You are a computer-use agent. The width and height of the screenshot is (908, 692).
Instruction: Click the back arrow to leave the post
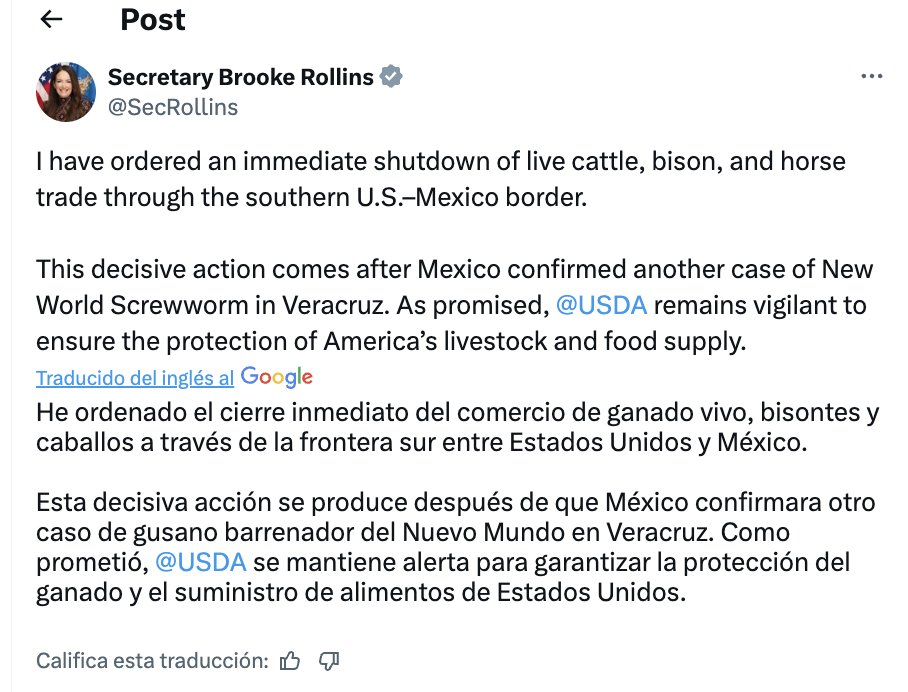(x=52, y=19)
